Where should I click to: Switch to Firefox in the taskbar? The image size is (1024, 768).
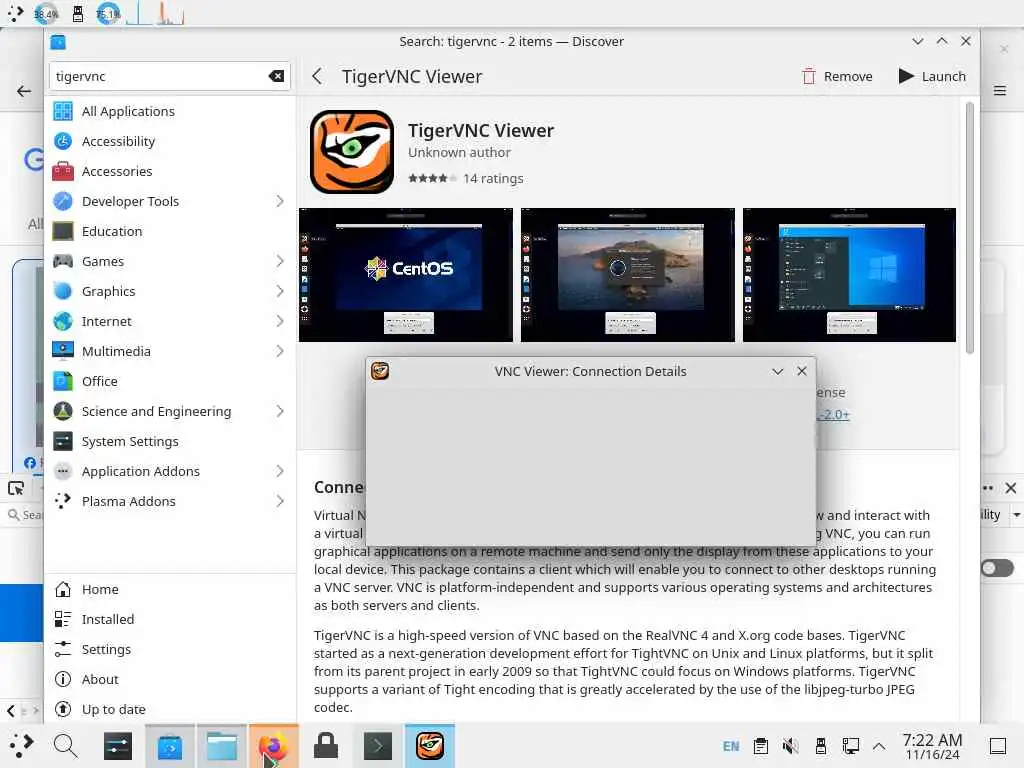274,746
